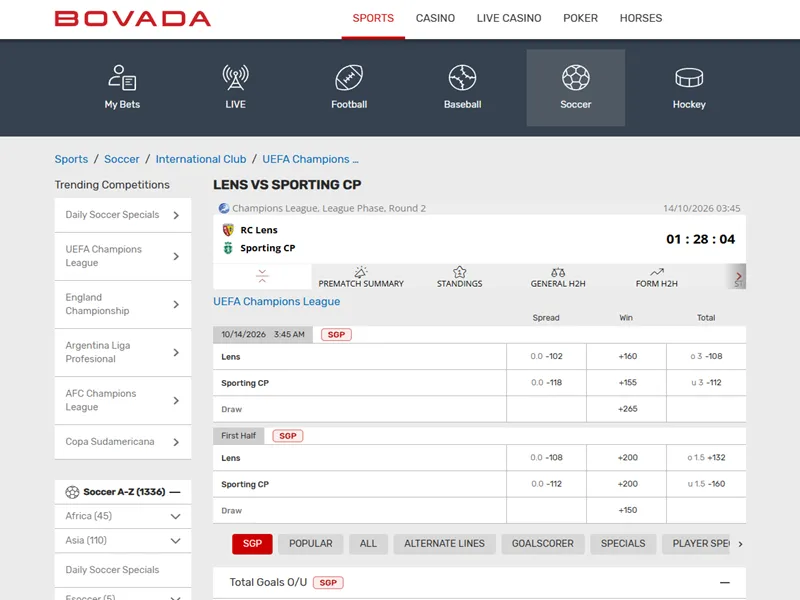
Task: Open AFC Champions League chevron
Action: click(x=176, y=401)
